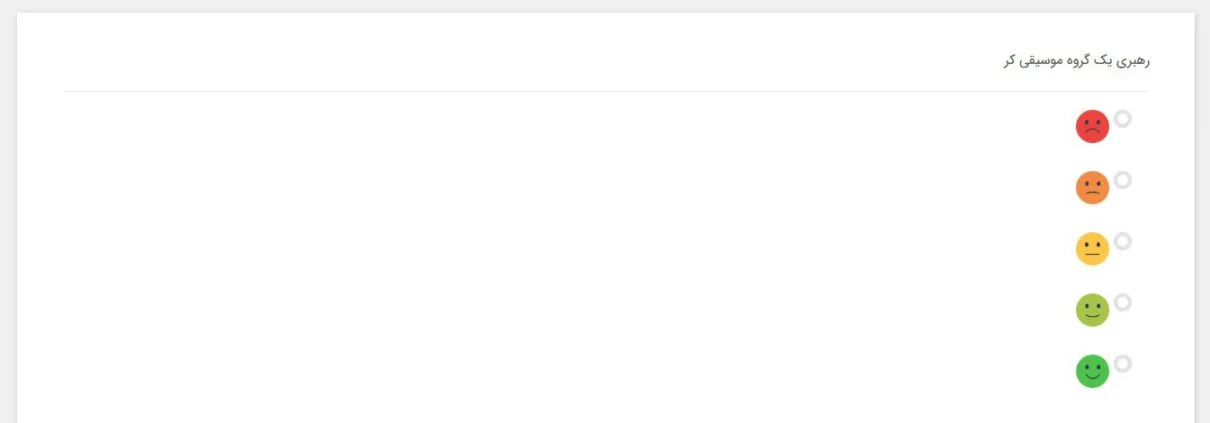Choose radio button next to yellow neutral face
The image size is (1210, 423).
[x=1123, y=241]
